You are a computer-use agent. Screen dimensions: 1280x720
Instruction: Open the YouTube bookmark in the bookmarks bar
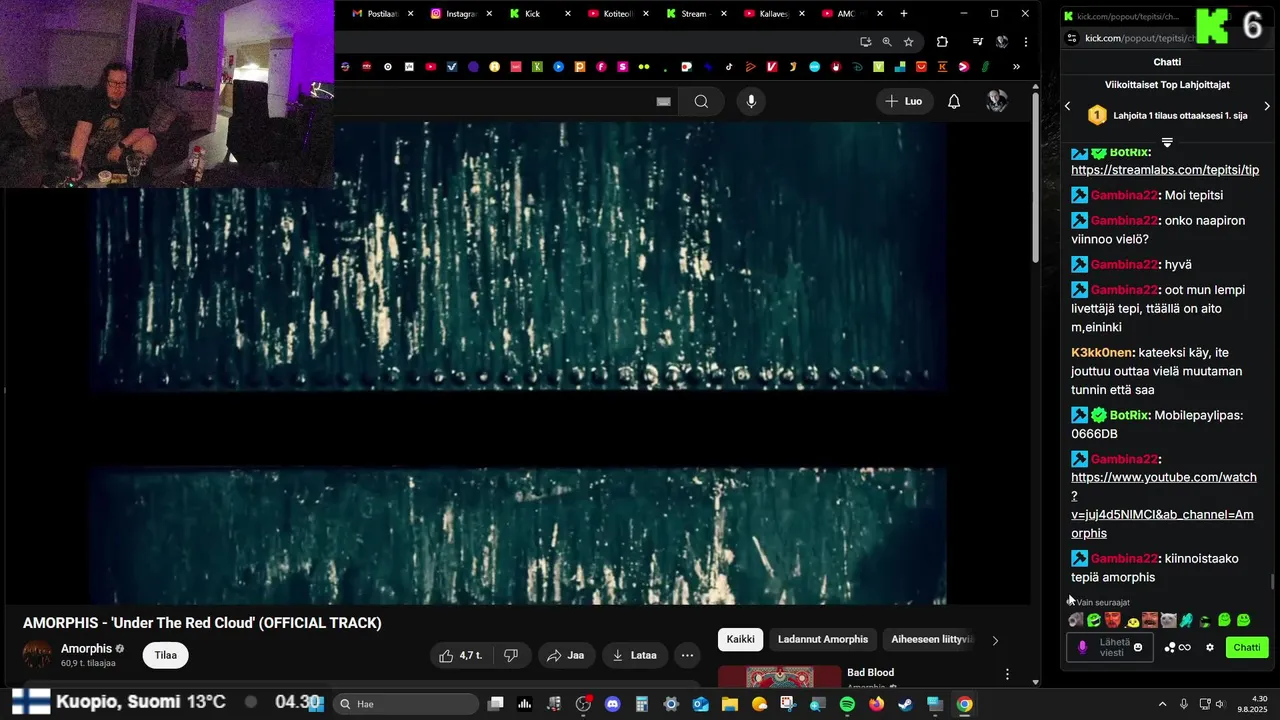click(431, 67)
